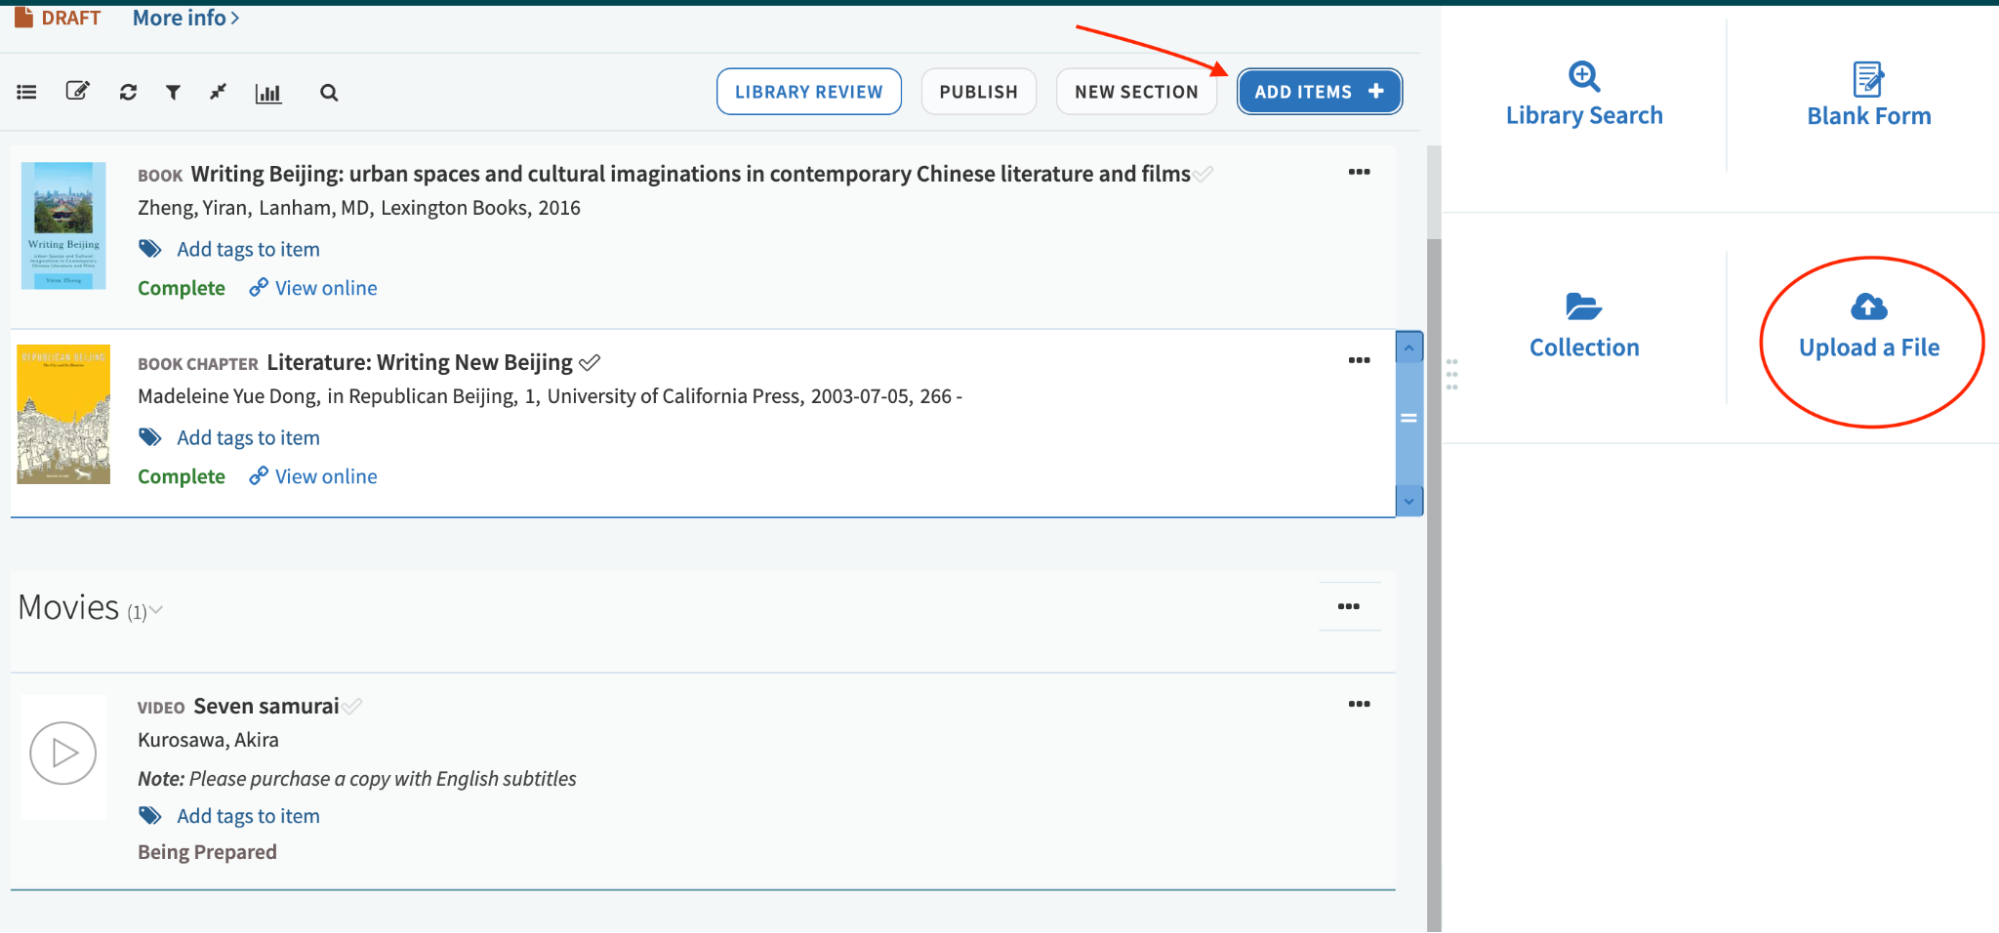Toggle checkmark next to Literature: Writing New Beijing

(590, 362)
